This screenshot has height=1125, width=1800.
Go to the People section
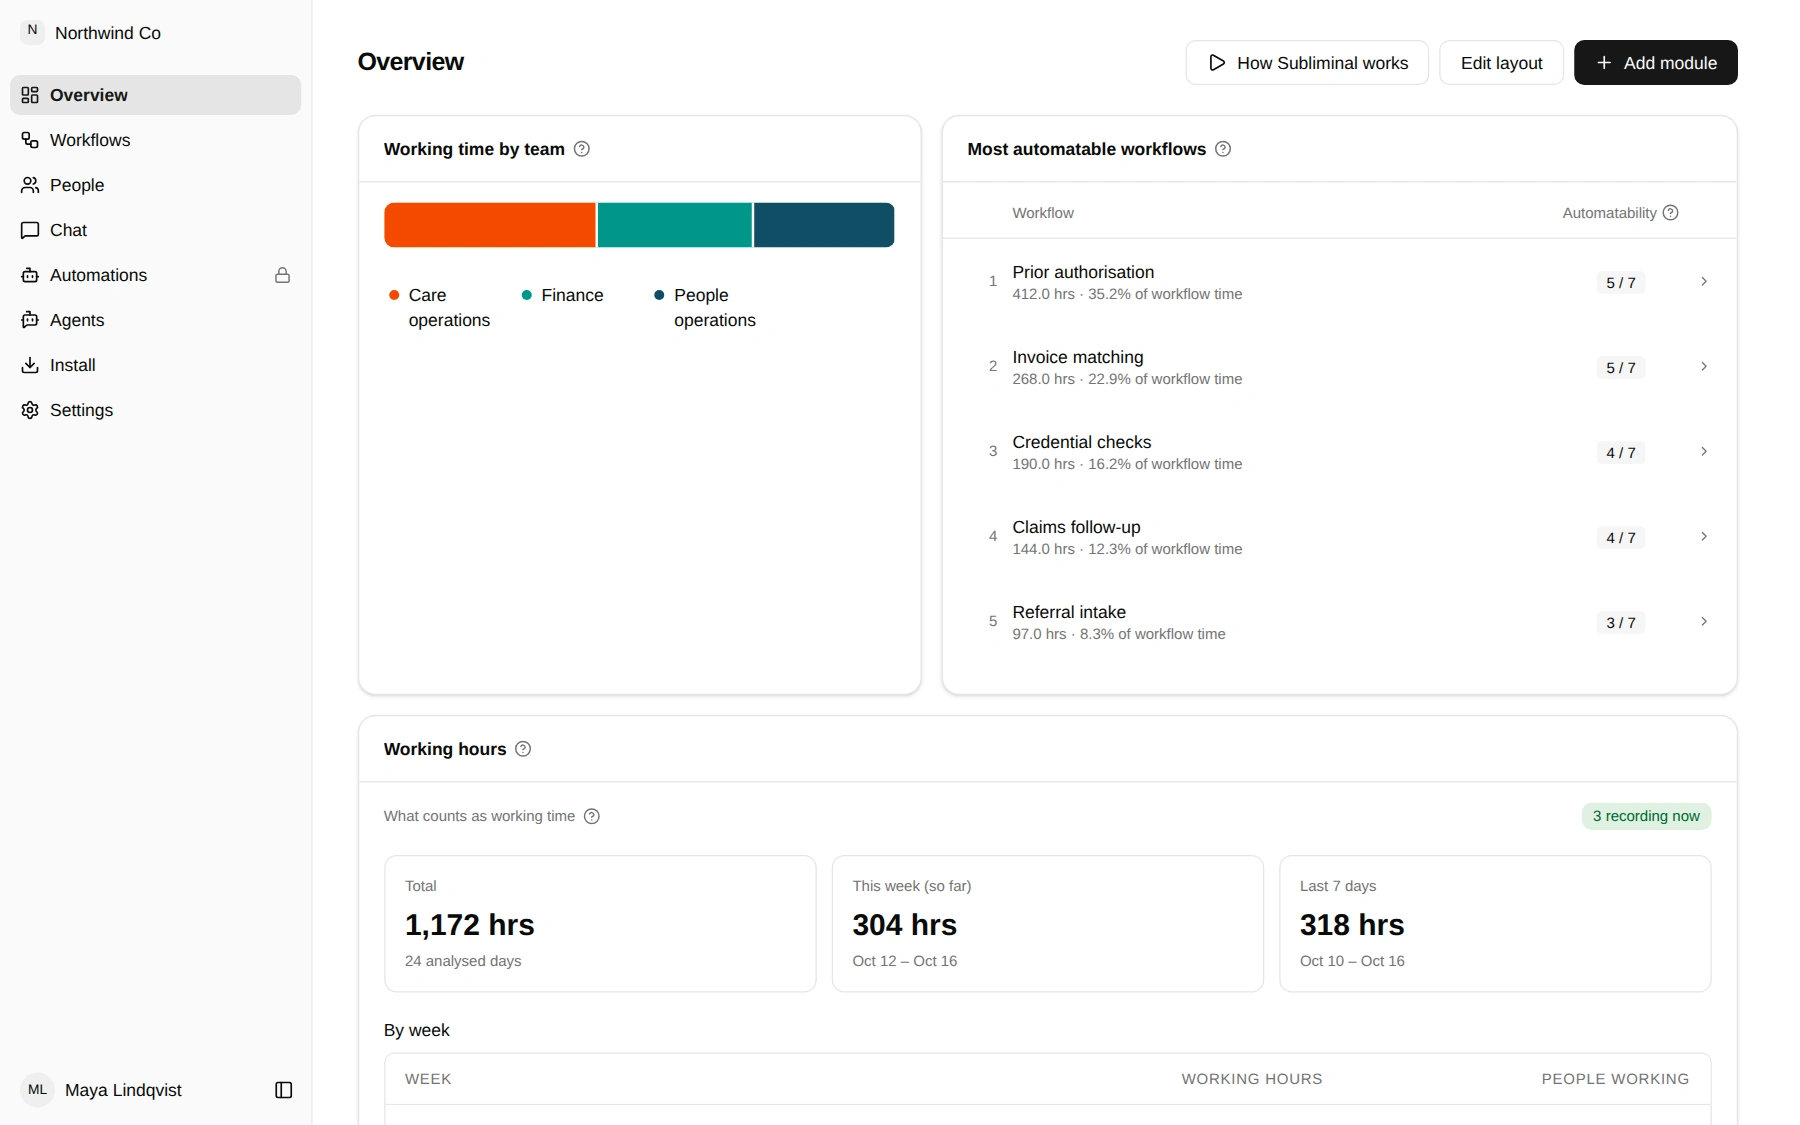point(155,185)
